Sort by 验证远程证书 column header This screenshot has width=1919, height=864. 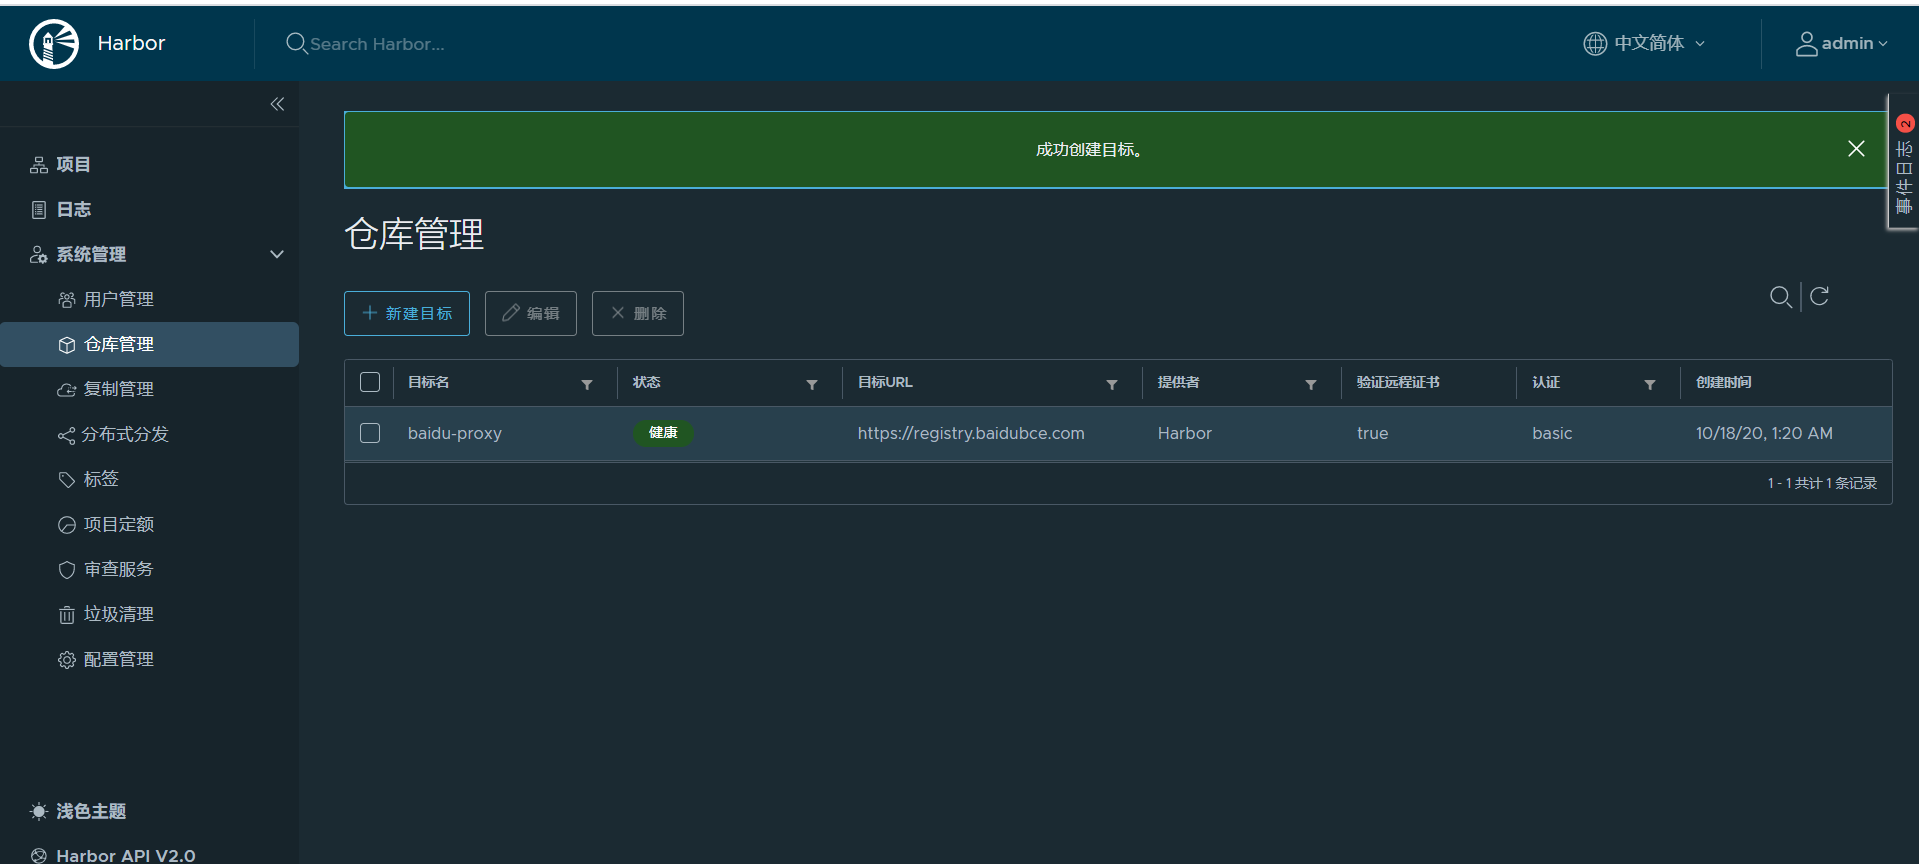[x=1398, y=382]
